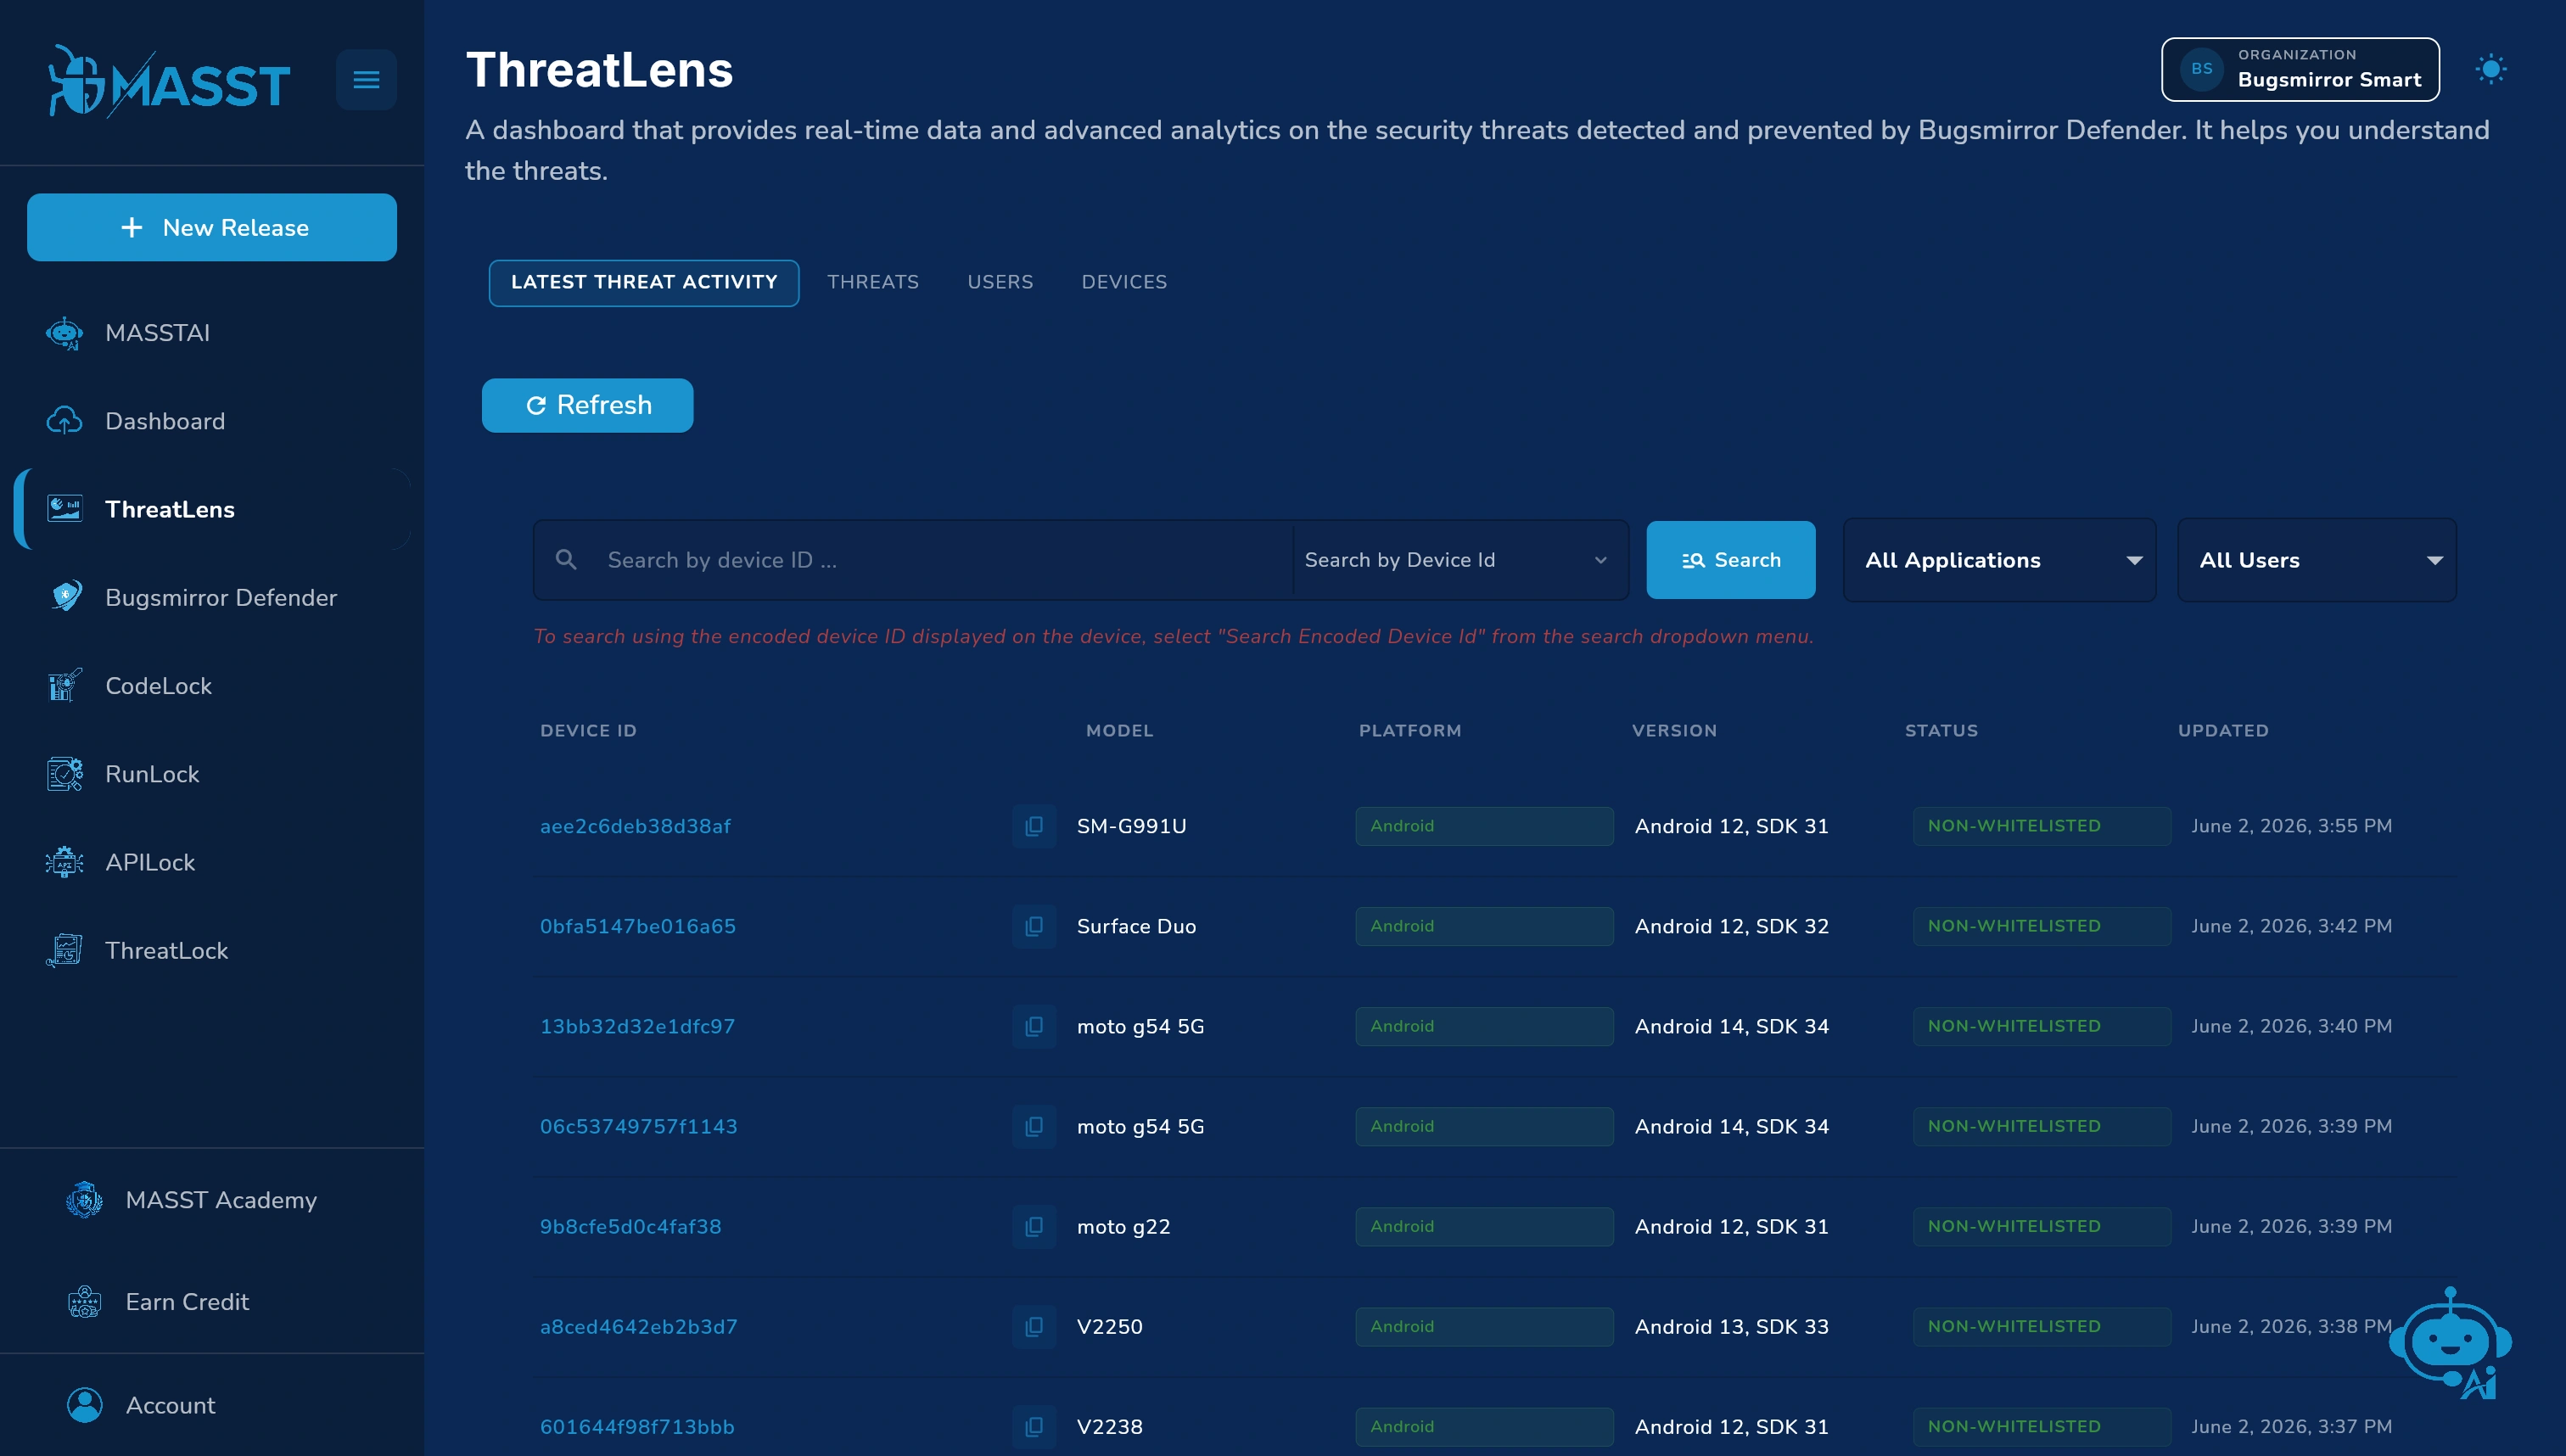Click the DEVICE ID column header
Image resolution: width=2566 pixels, height=1456 pixels.
click(x=588, y=730)
